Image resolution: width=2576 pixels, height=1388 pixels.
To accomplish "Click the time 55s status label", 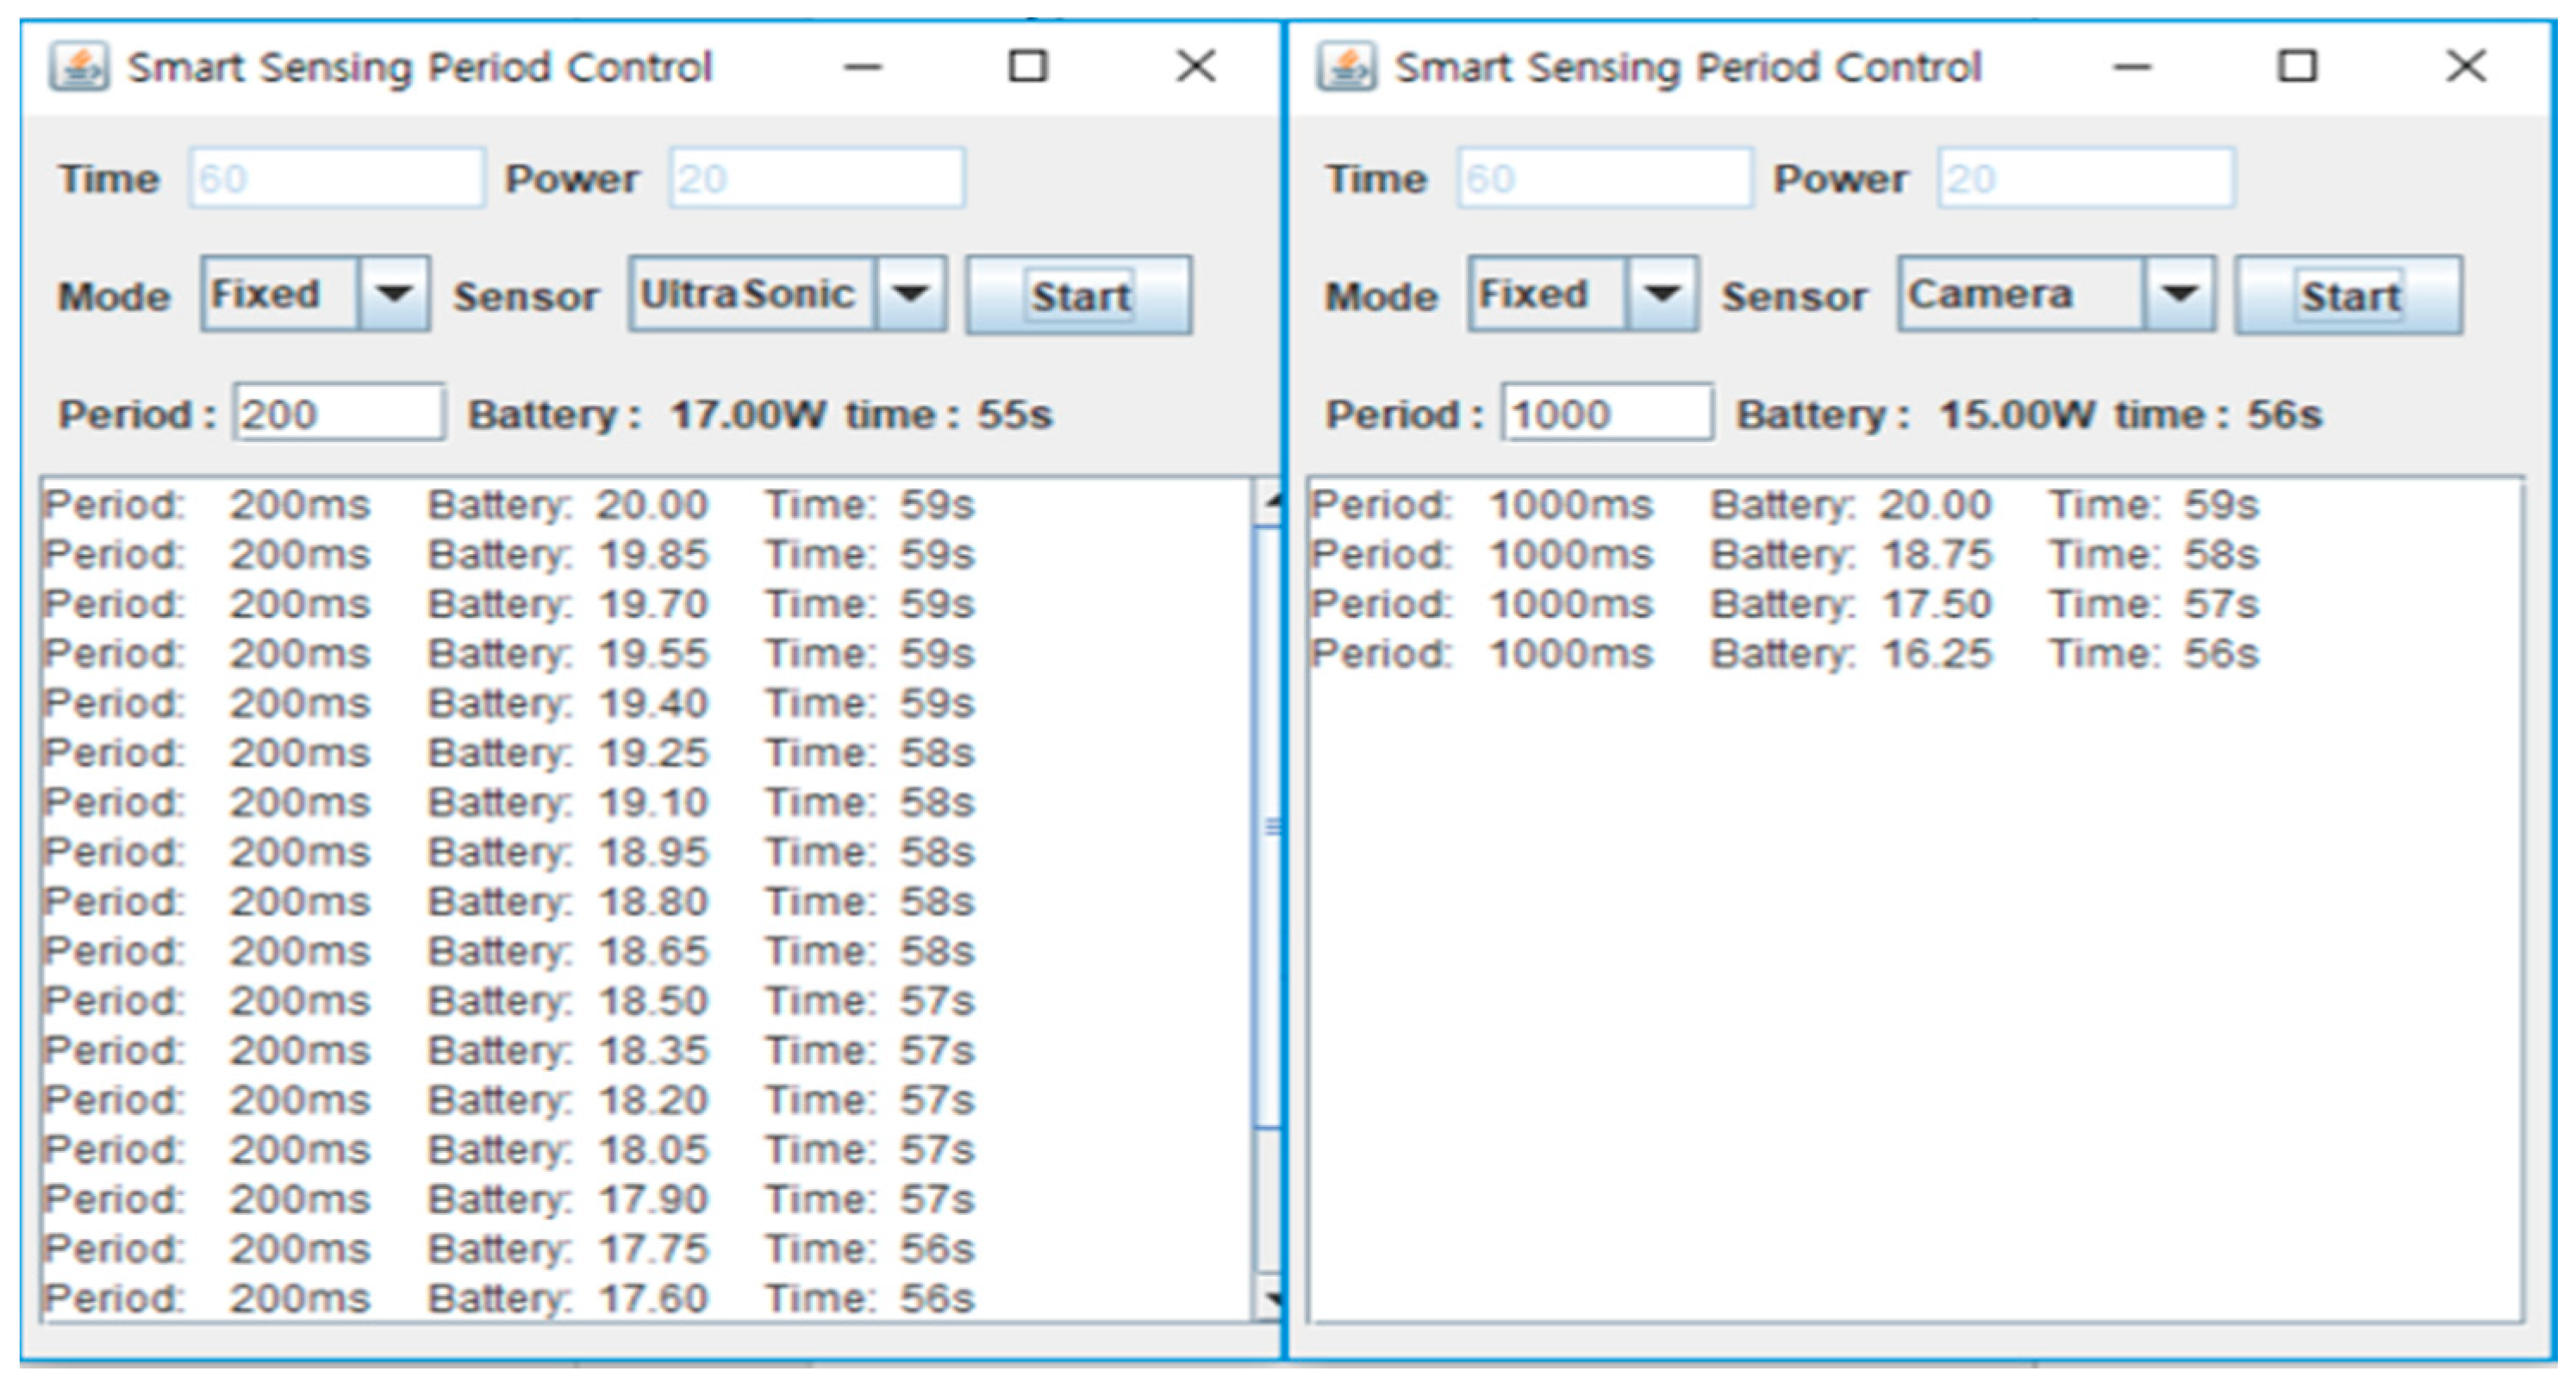I will click(x=949, y=414).
